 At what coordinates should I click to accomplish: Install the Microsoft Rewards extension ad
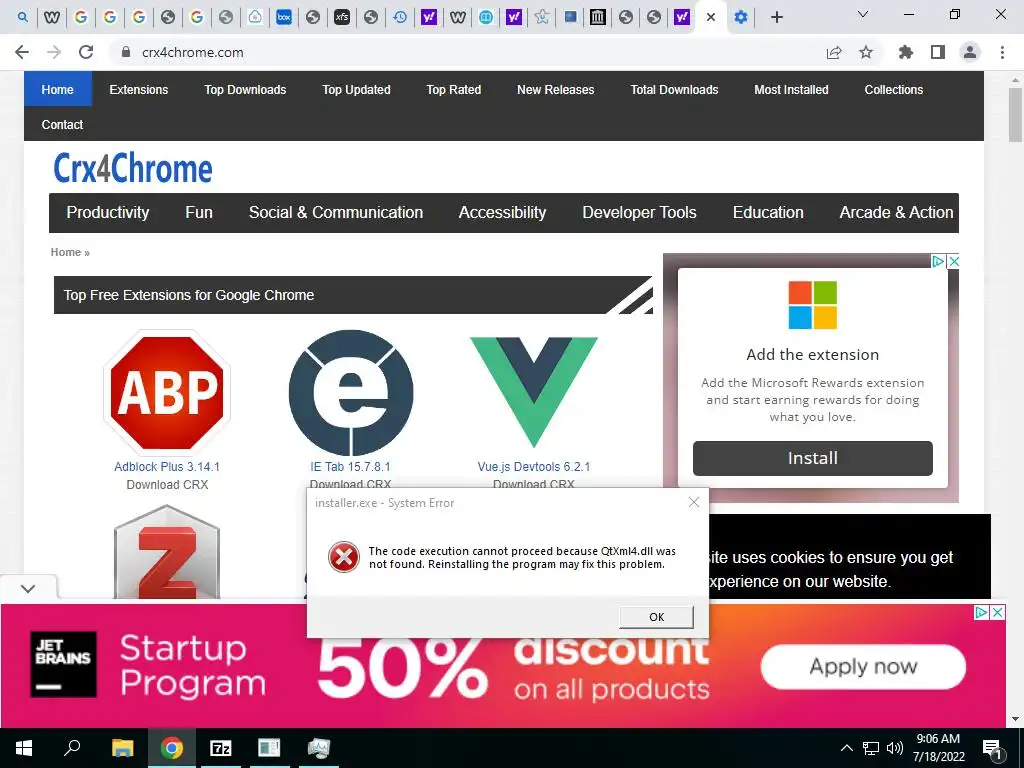(812, 458)
